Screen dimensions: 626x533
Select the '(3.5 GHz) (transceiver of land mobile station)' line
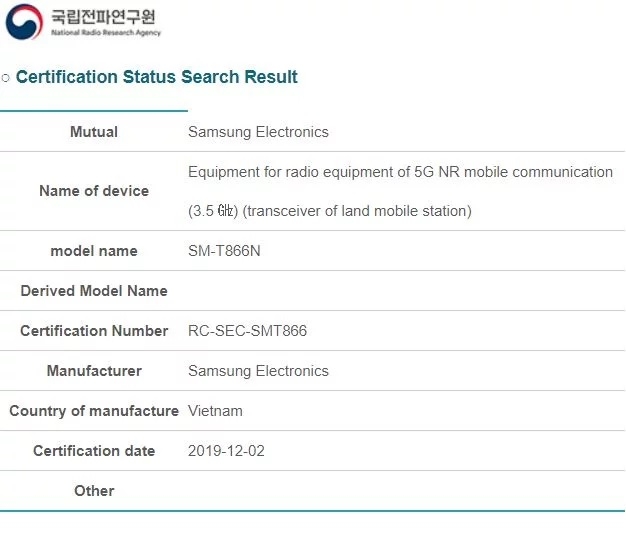(x=330, y=211)
